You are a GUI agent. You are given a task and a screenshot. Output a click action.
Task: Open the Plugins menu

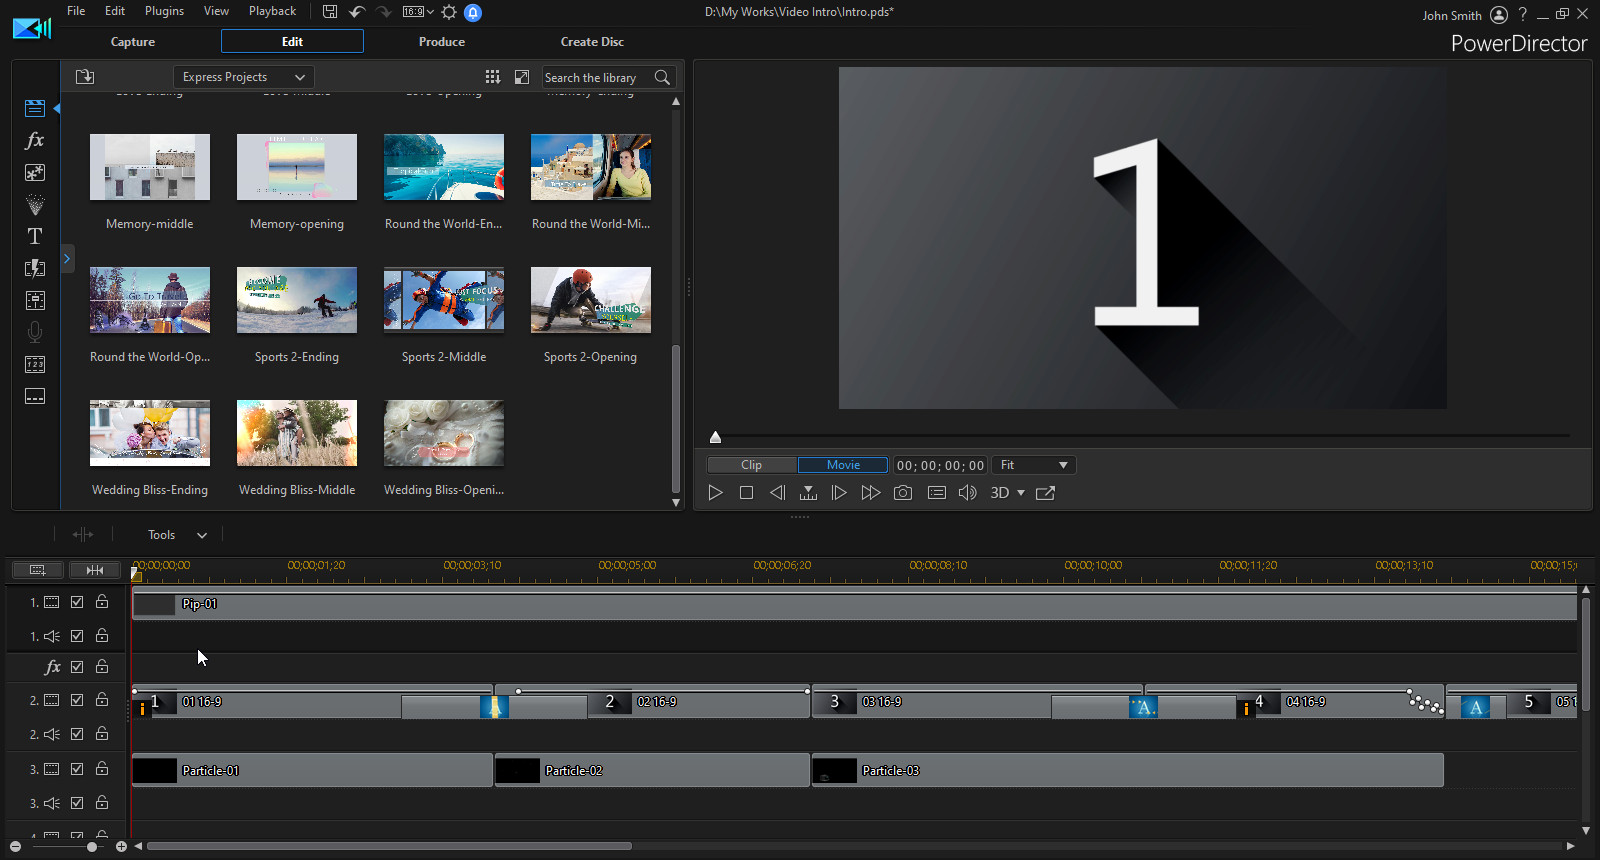(164, 11)
